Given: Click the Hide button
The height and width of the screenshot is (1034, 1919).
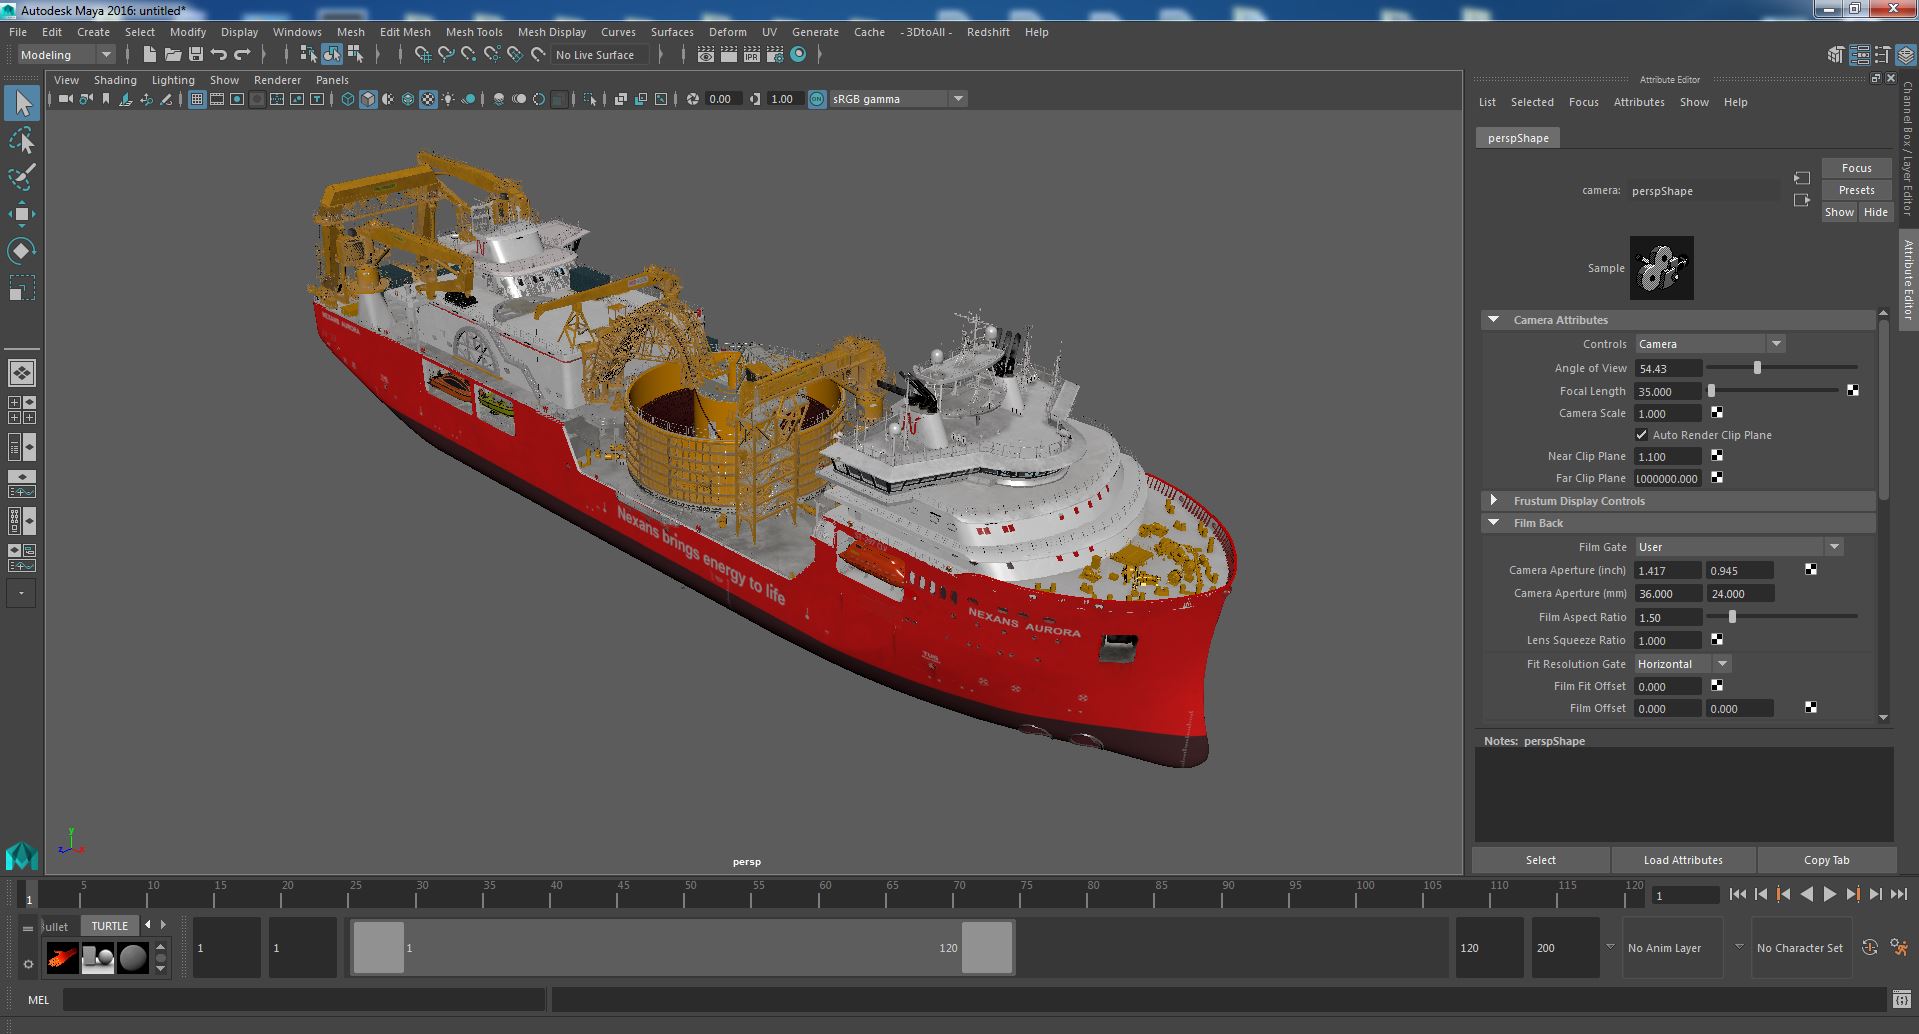Looking at the screenshot, I should (1876, 212).
